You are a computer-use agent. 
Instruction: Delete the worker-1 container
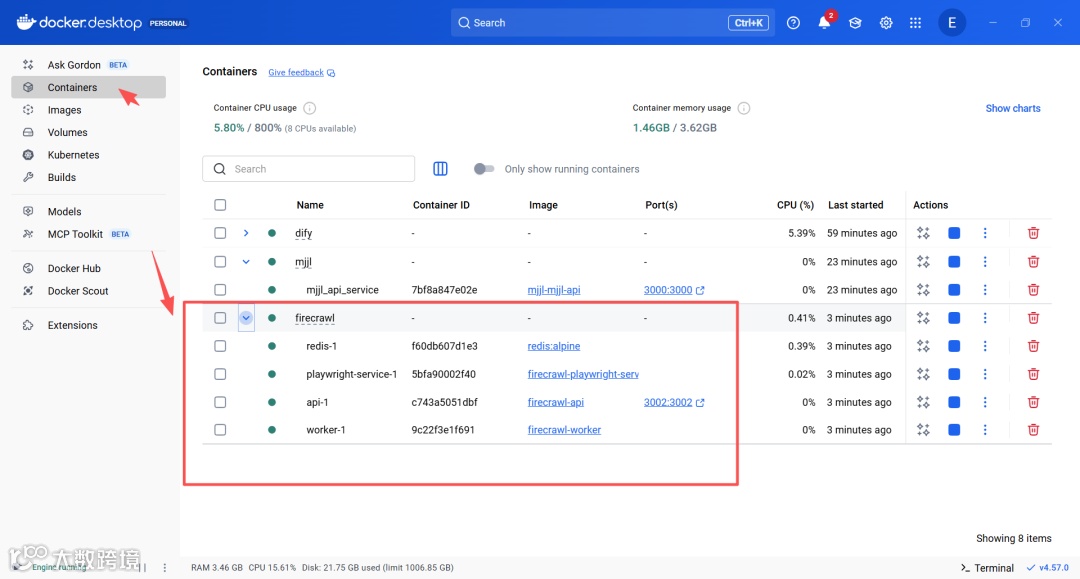1033,430
